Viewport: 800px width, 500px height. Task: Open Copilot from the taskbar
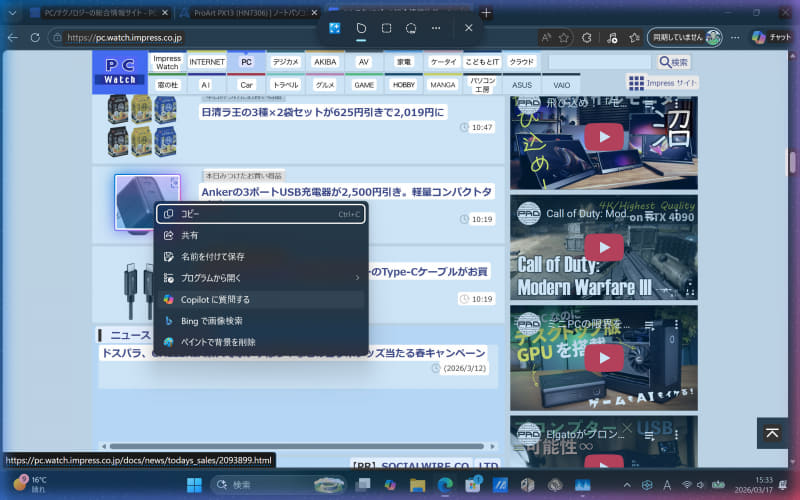coord(390,485)
